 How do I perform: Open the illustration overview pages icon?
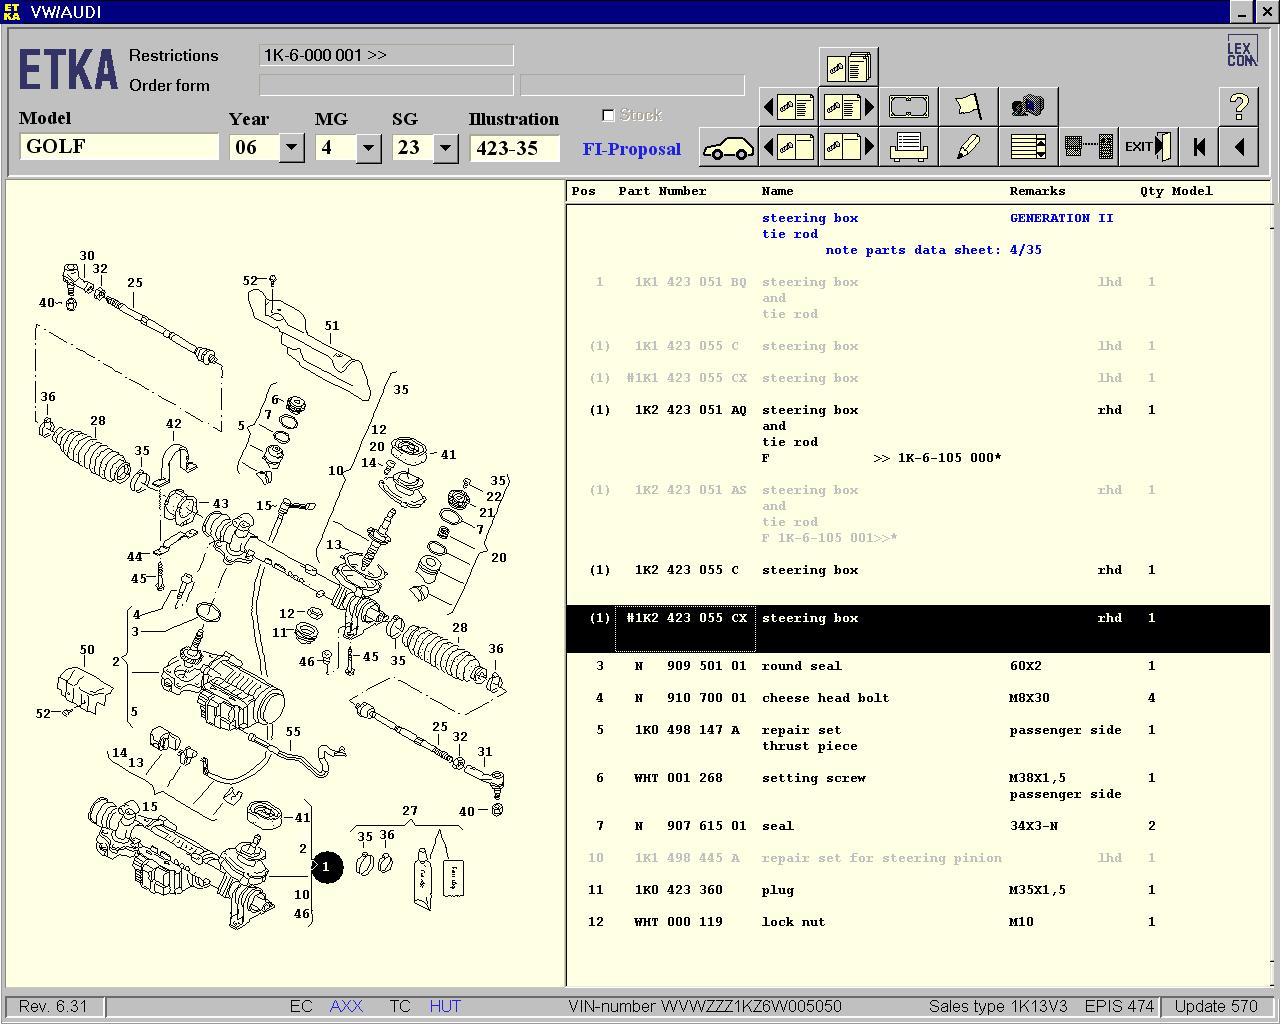(848, 67)
